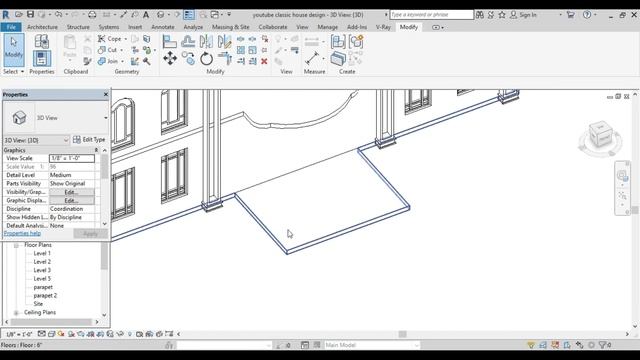Image resolution: width=640 pixels, height=360 pixels.
Task: Activate the Modify selection tool
Action: click(x=14, y=50)
